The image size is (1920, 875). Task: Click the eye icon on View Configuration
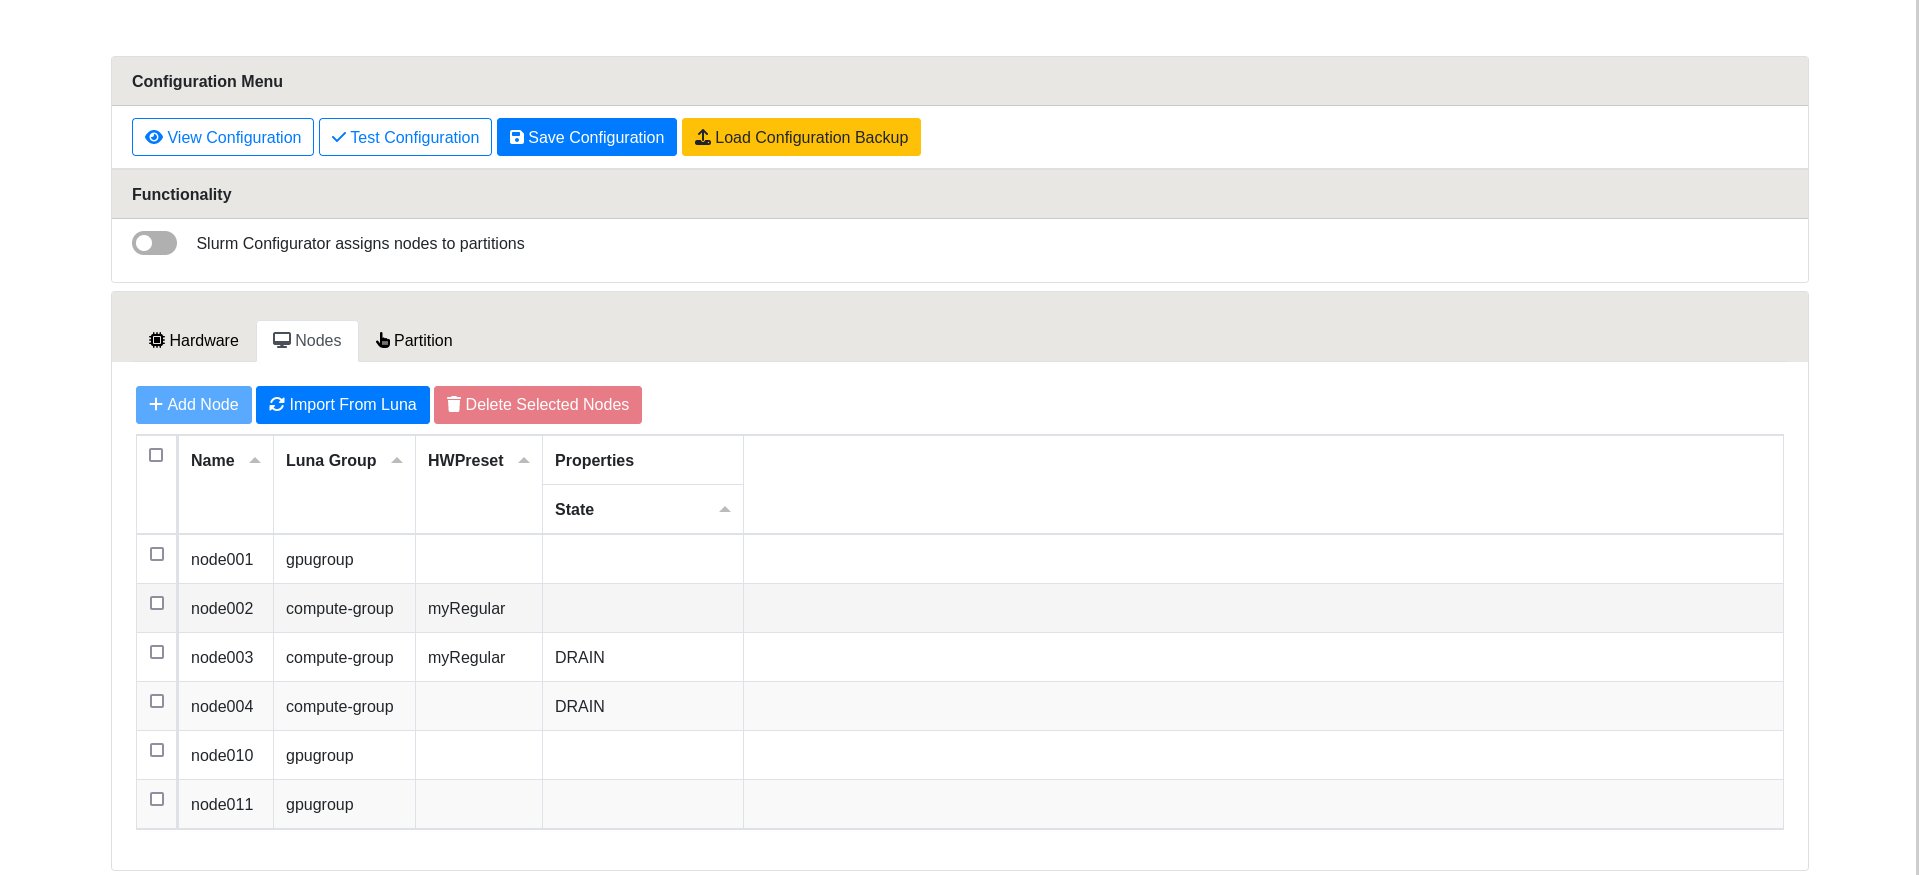154,137
